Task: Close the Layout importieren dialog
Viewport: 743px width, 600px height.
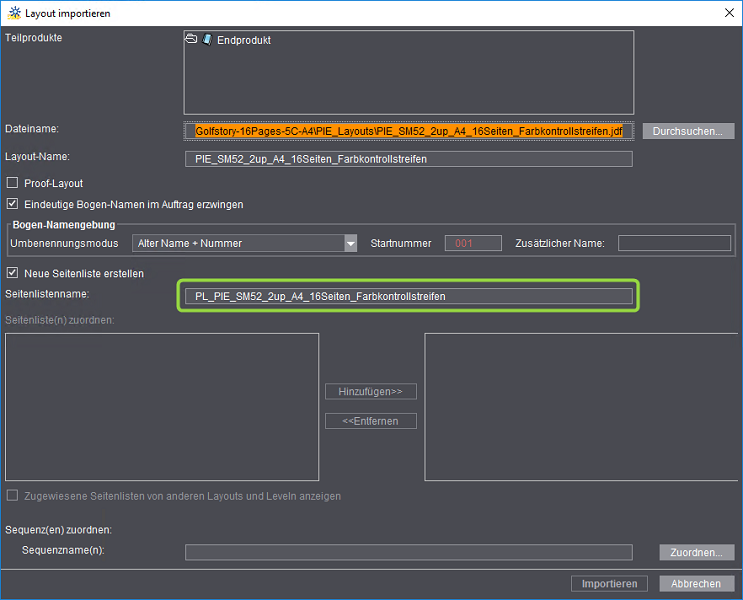Action: [727, 13]
